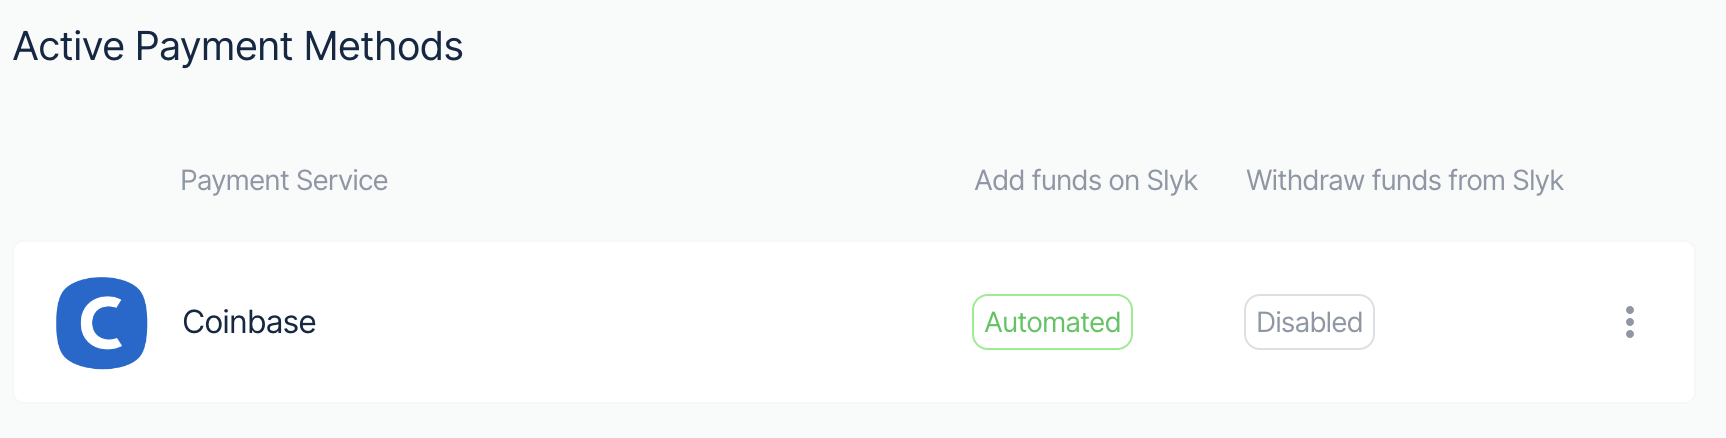Show Coinbase settings via the kebab icon
The height and width of the screenshot is (438, 1726).
1629,322
